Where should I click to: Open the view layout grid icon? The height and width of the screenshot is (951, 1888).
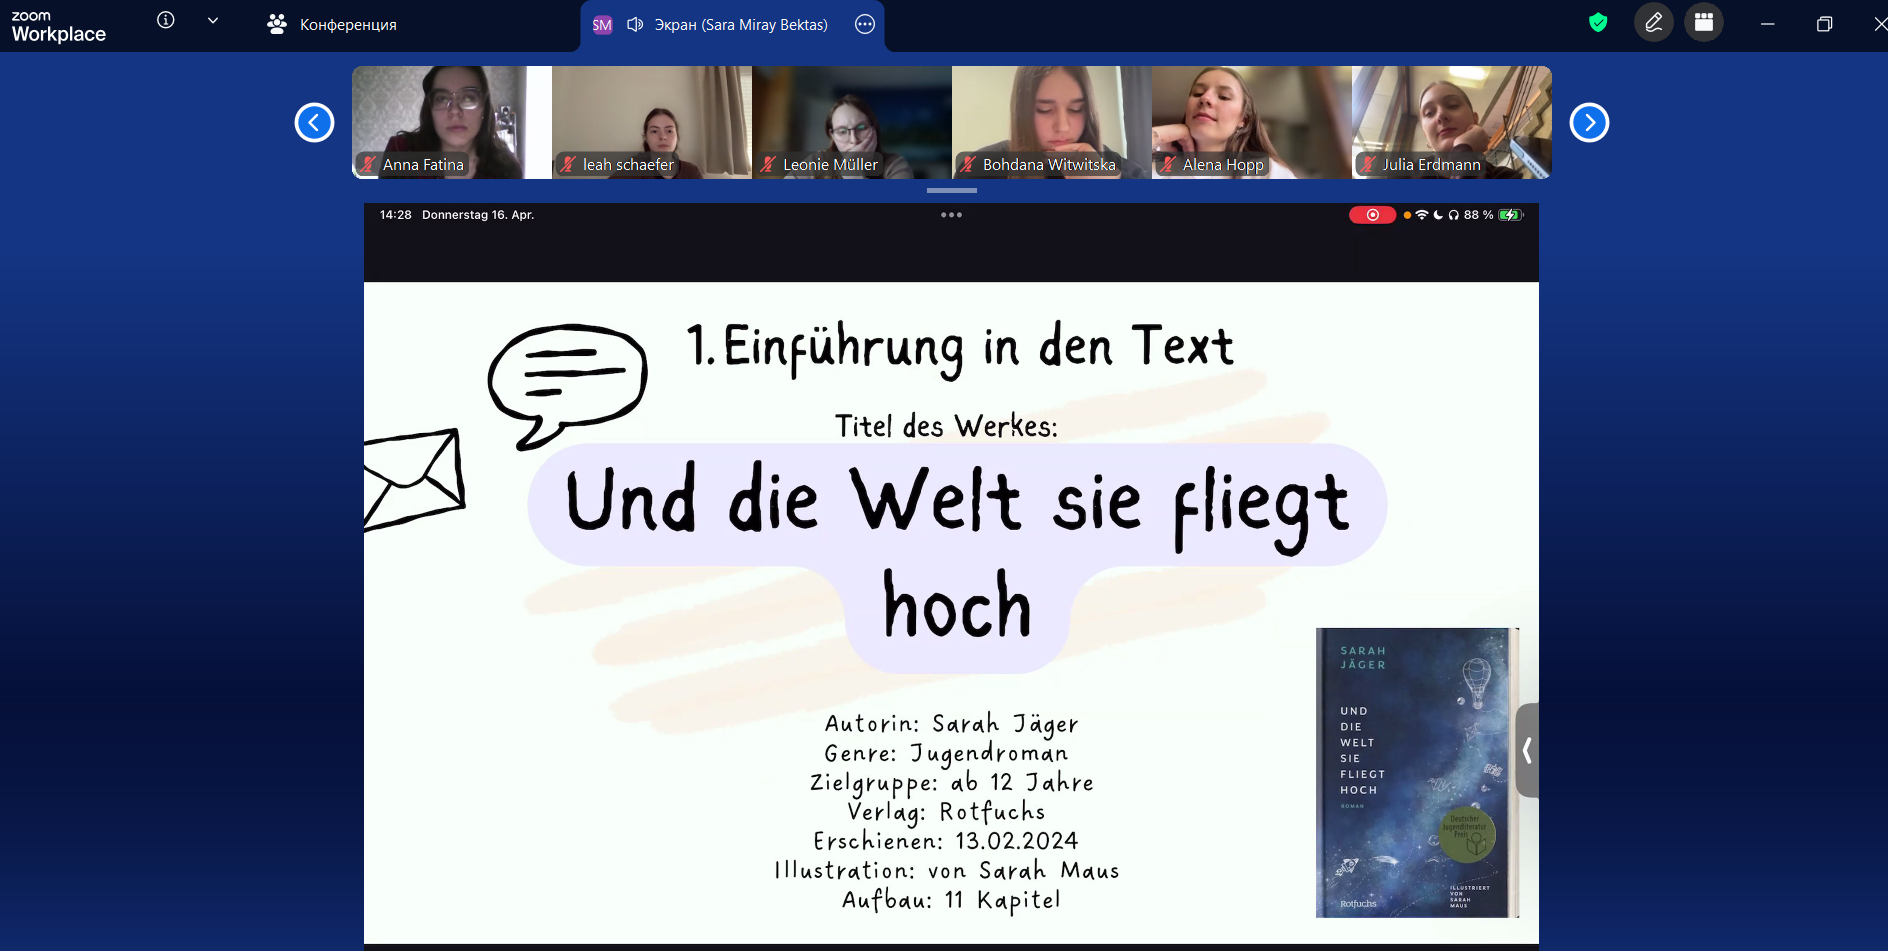1704,22
